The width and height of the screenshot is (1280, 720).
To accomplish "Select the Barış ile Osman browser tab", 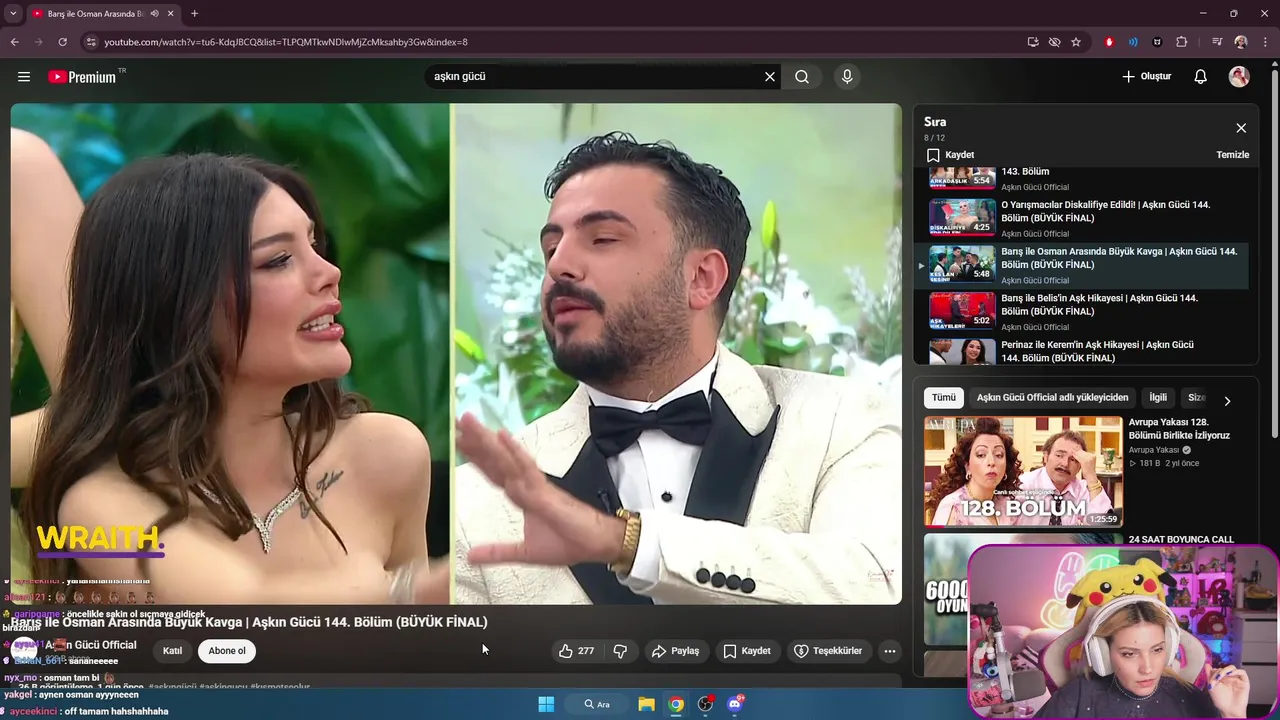I will pos(103,14).
